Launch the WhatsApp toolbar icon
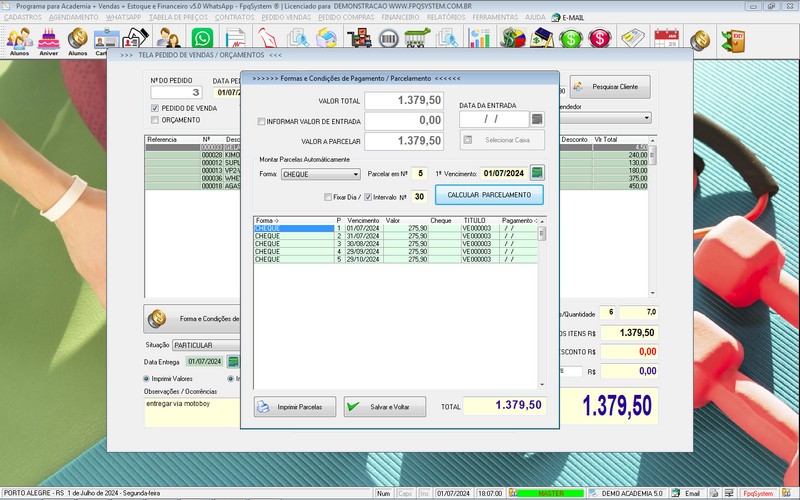This screenshot has width=800, height=500. point(203,38)
